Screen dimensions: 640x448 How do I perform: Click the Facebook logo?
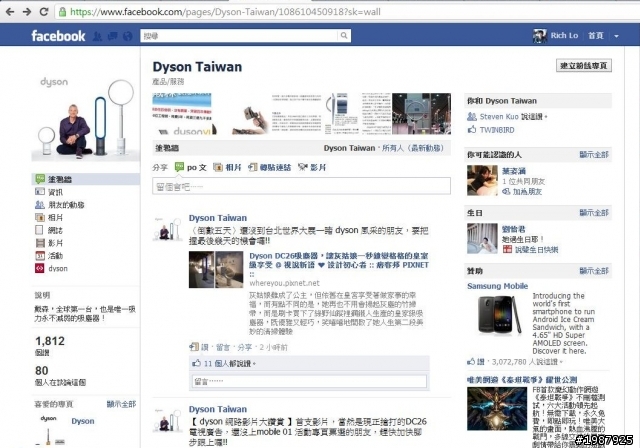pyautogui.click(x=58, y=36)
